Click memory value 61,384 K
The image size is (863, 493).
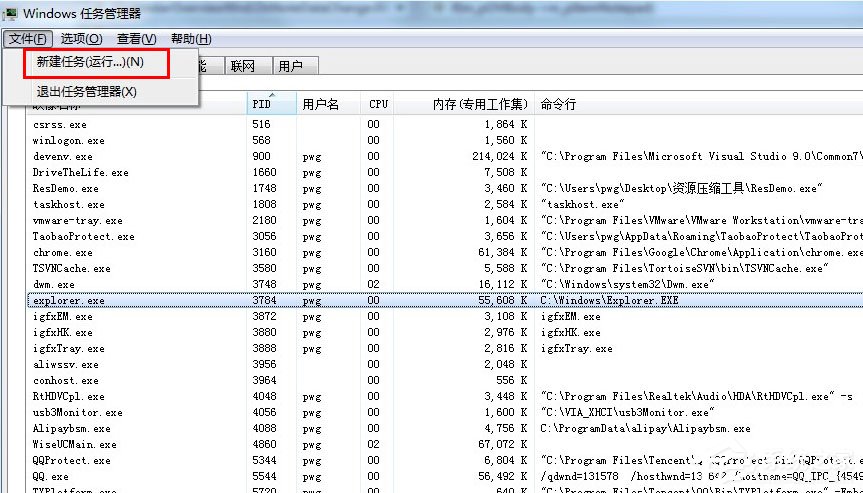(503, 253)
